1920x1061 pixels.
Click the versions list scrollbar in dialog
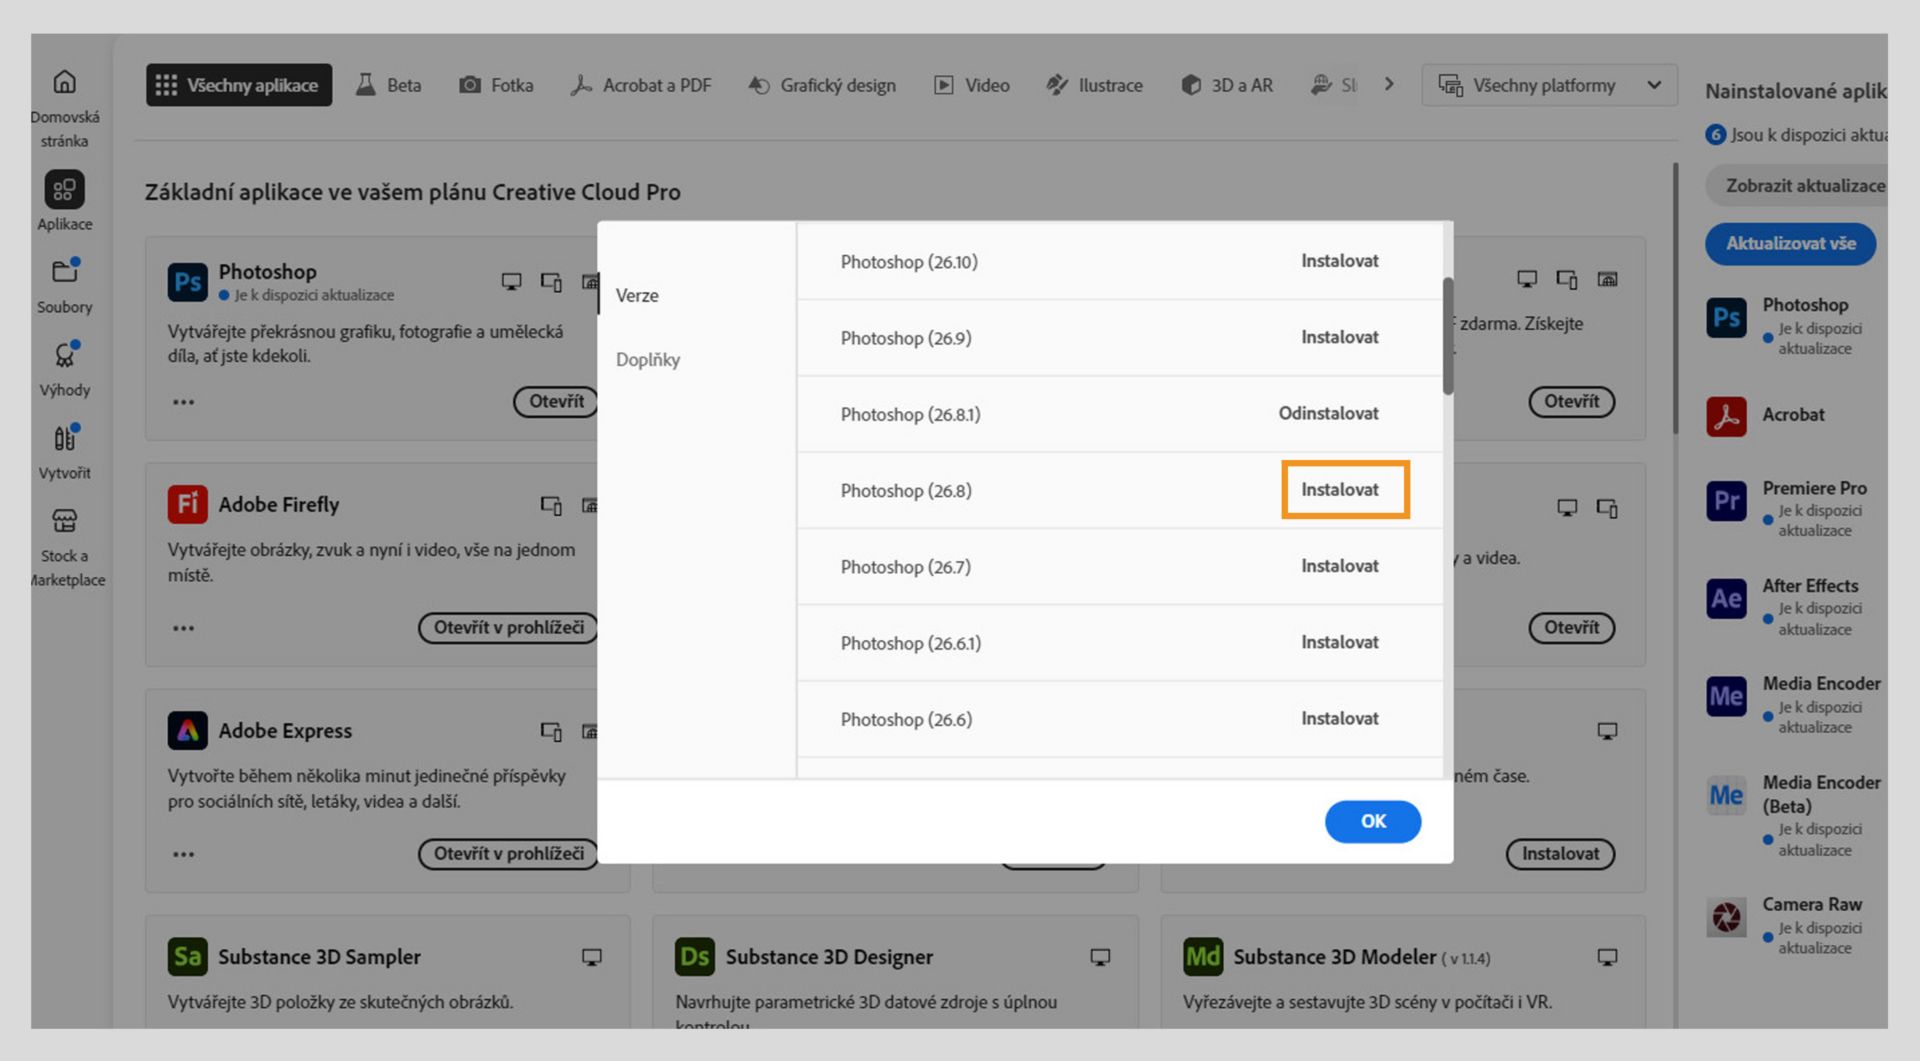[x=1448, y=336]
